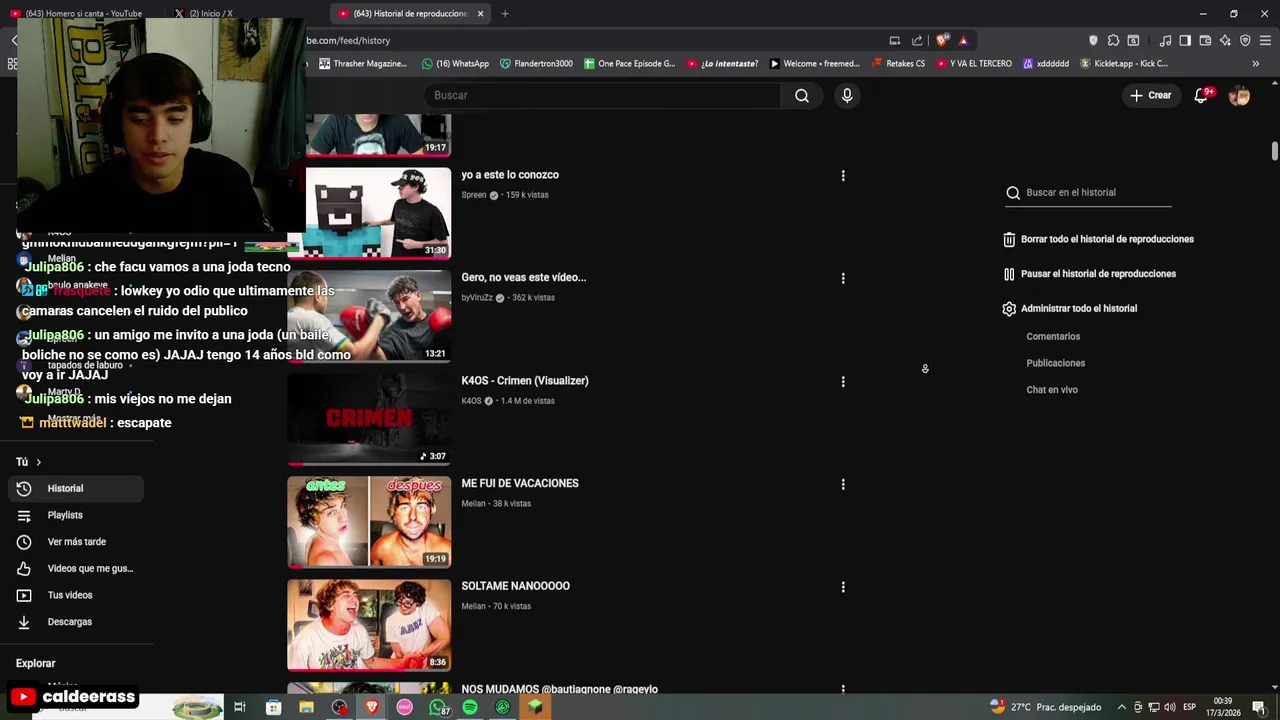
Task: Click the pause icon for watch history
Action: tap(1009, 274)
